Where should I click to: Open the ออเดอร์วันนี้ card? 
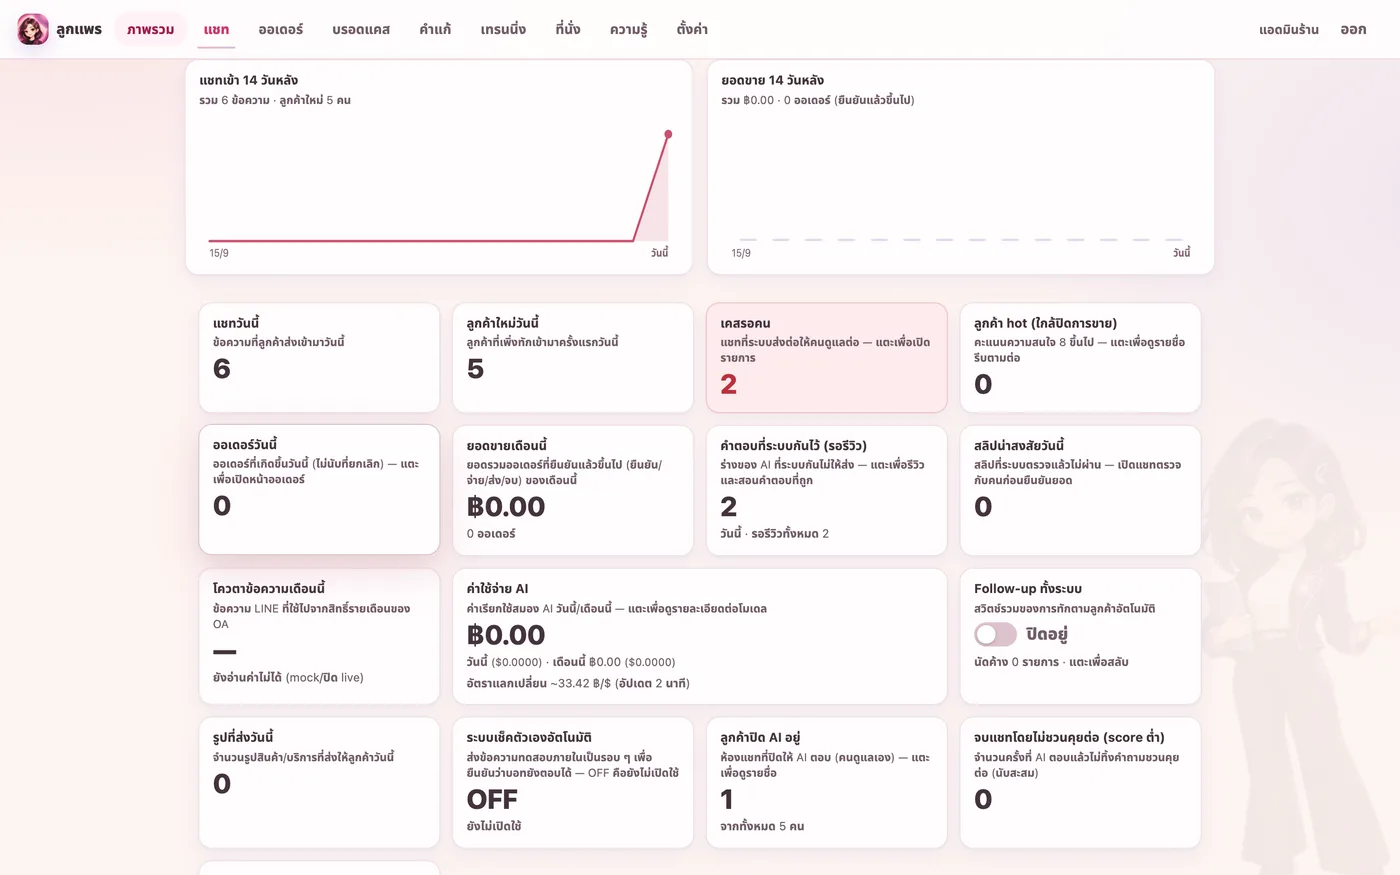(x=319, y=490)
